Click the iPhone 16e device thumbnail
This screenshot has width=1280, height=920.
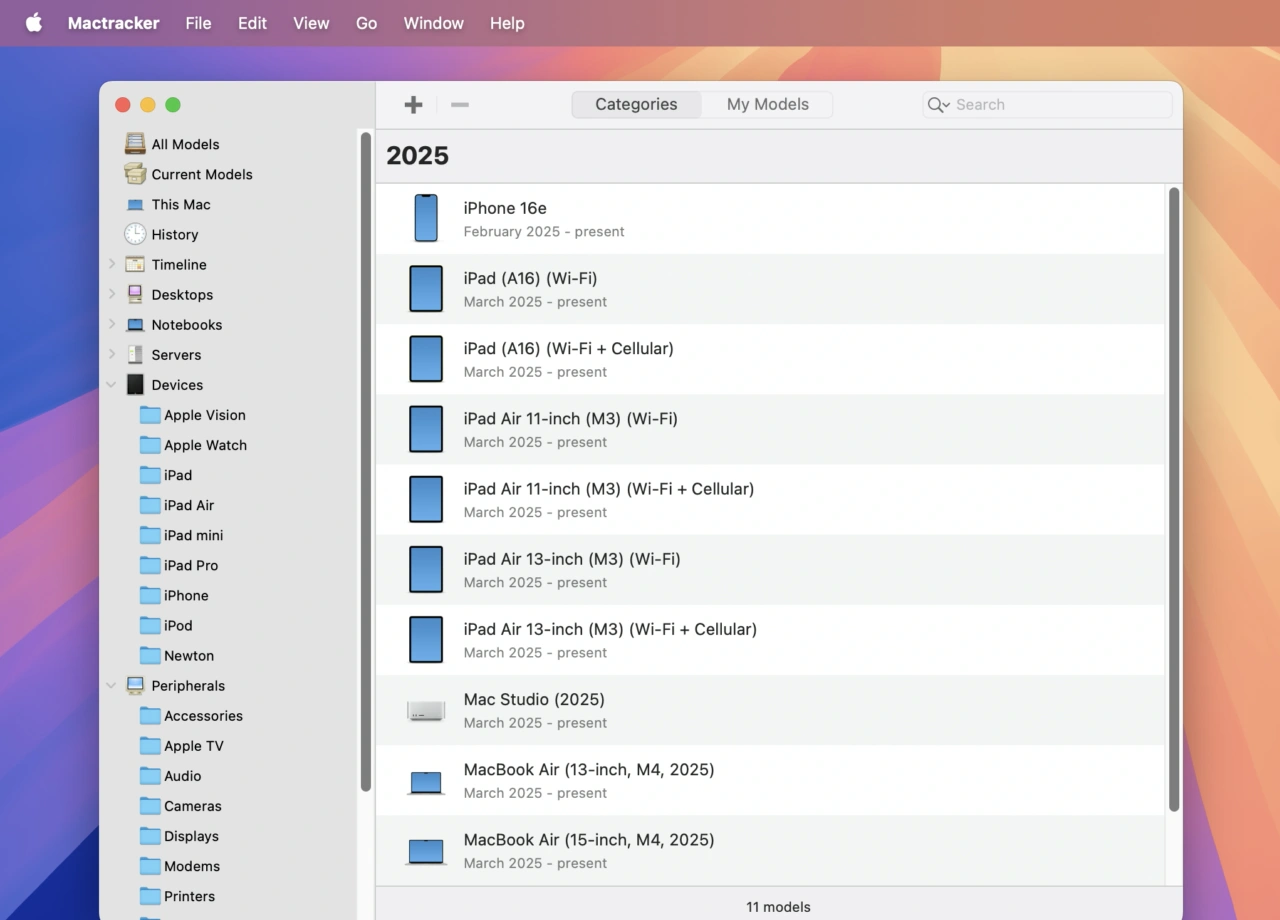click(x=426, y=218)
